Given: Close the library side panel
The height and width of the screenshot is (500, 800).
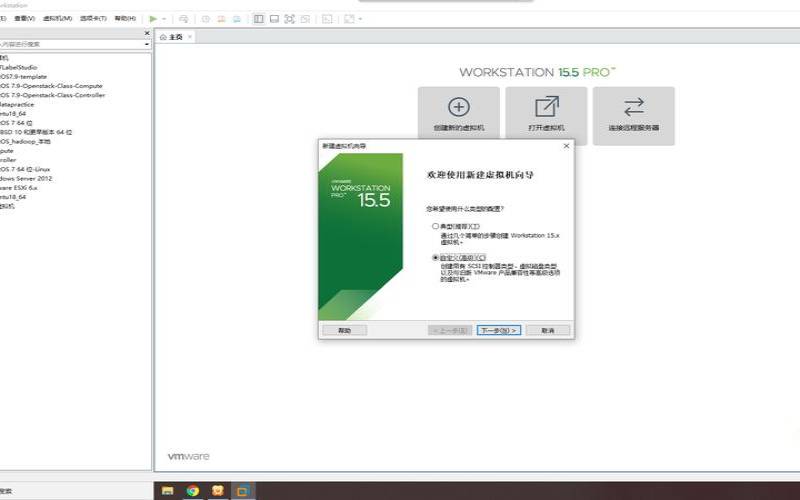Looking at the screenshot, I should [x=147, y=33].
